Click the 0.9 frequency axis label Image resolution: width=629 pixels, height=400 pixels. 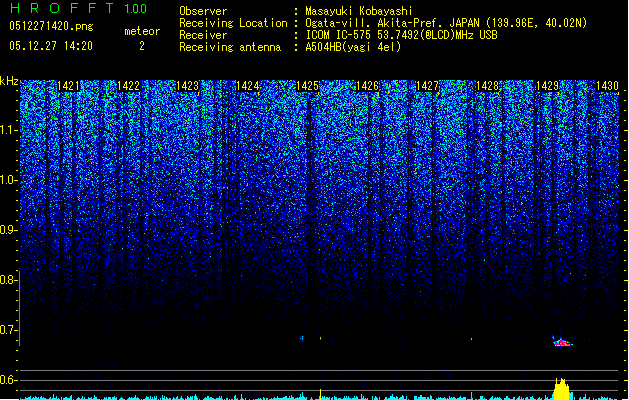pyautogui.click(x=8, y=230)
